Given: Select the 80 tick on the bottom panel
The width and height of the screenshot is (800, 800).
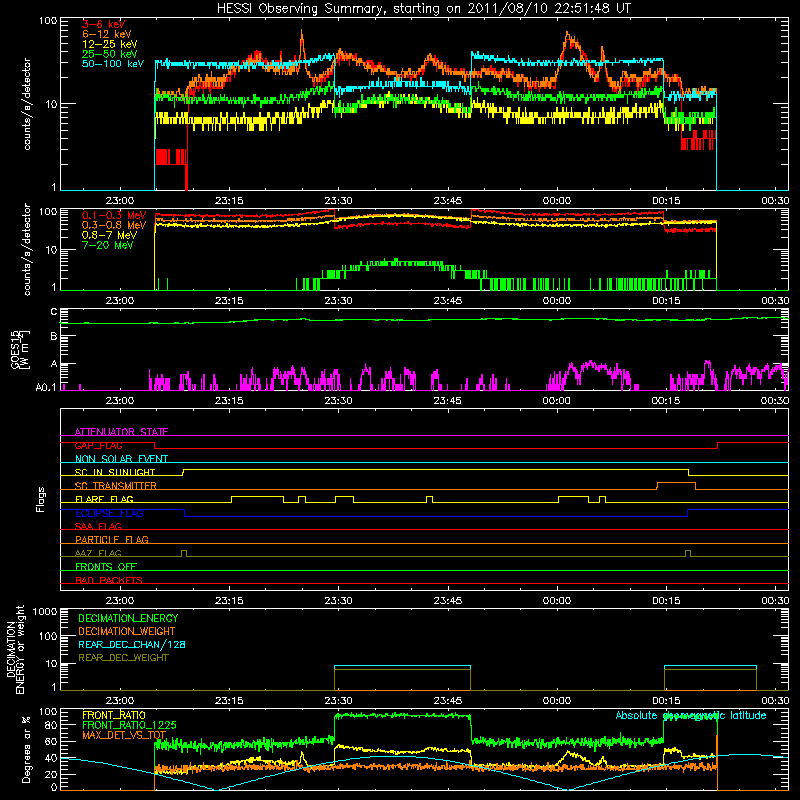Looking at the screenshot, I should click(x=51, y=725).
